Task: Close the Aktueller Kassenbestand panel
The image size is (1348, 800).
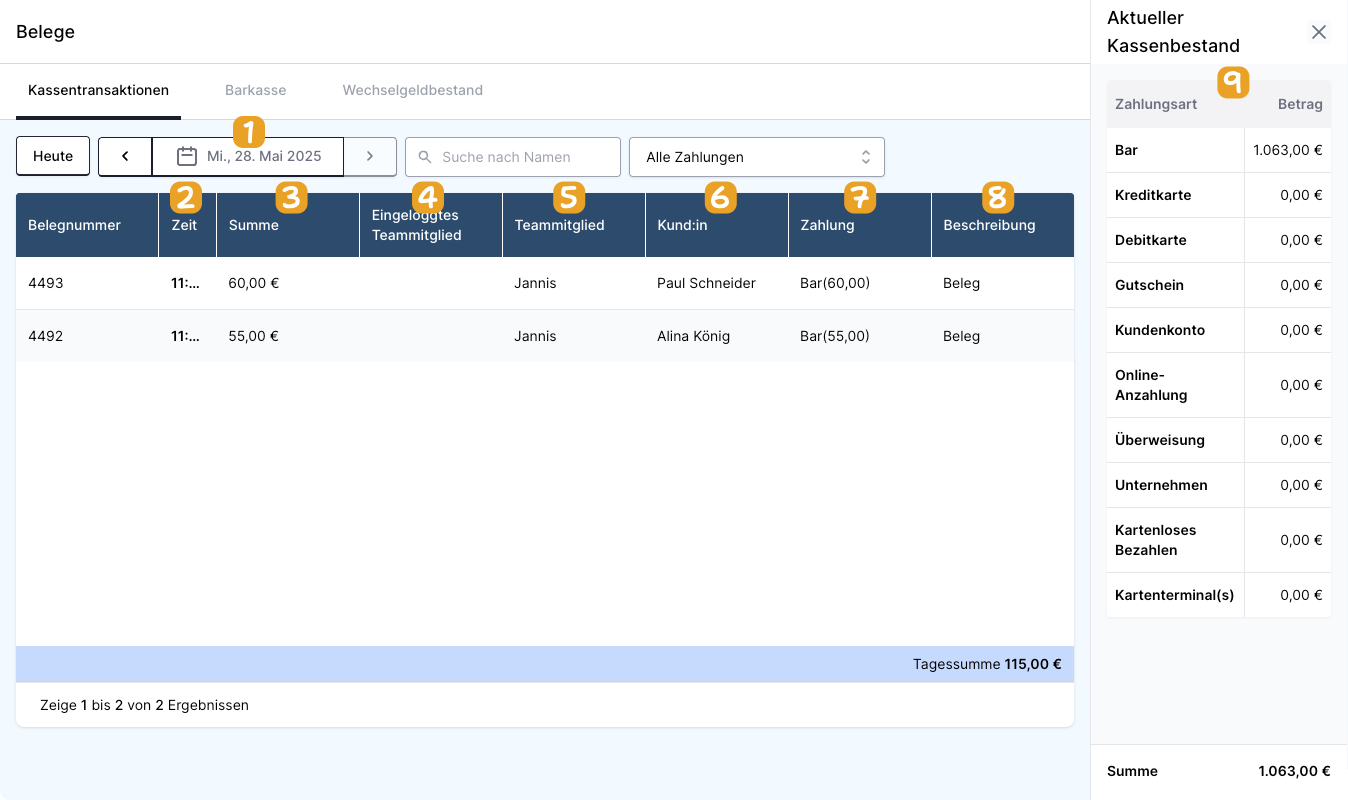Action: (1319, 32)
